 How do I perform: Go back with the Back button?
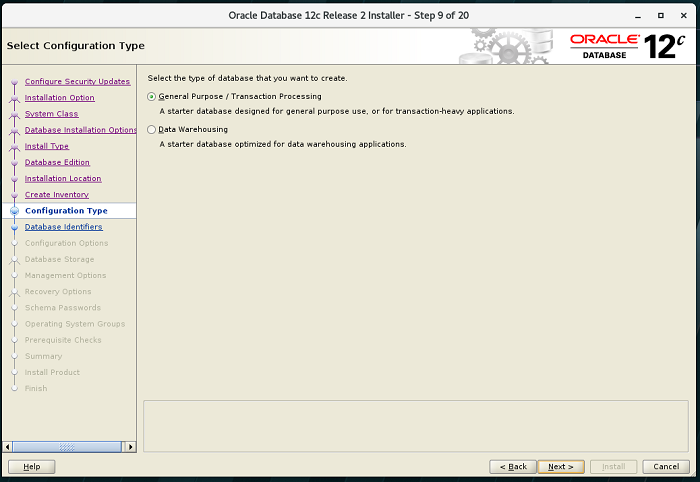pyautogui.click(x=512, y=467)
